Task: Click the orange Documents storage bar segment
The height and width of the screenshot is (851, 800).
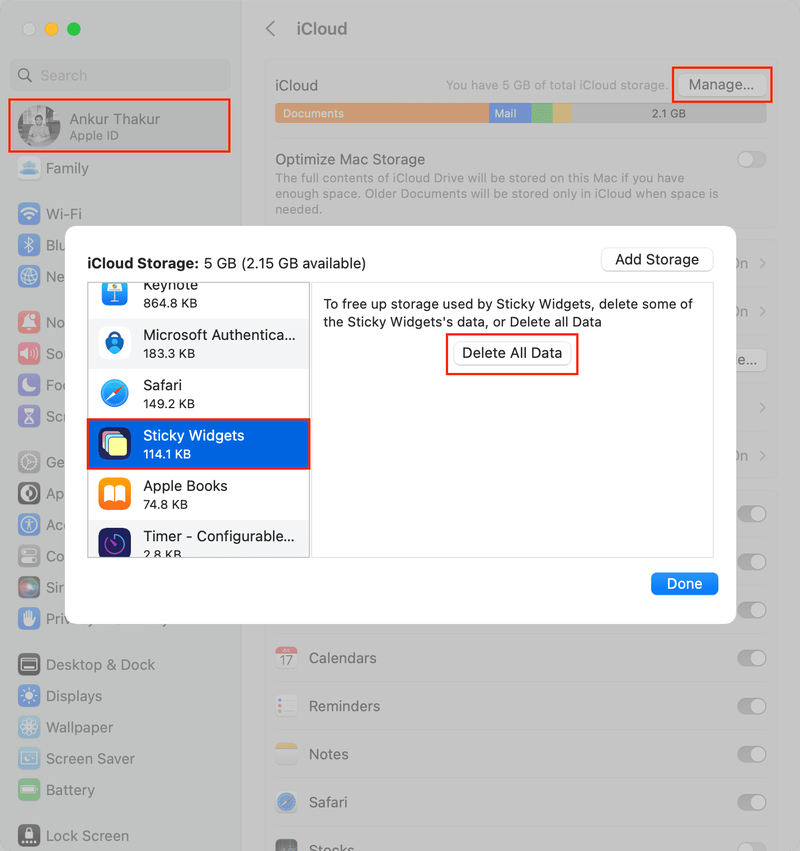Action: tap(382, 113)
